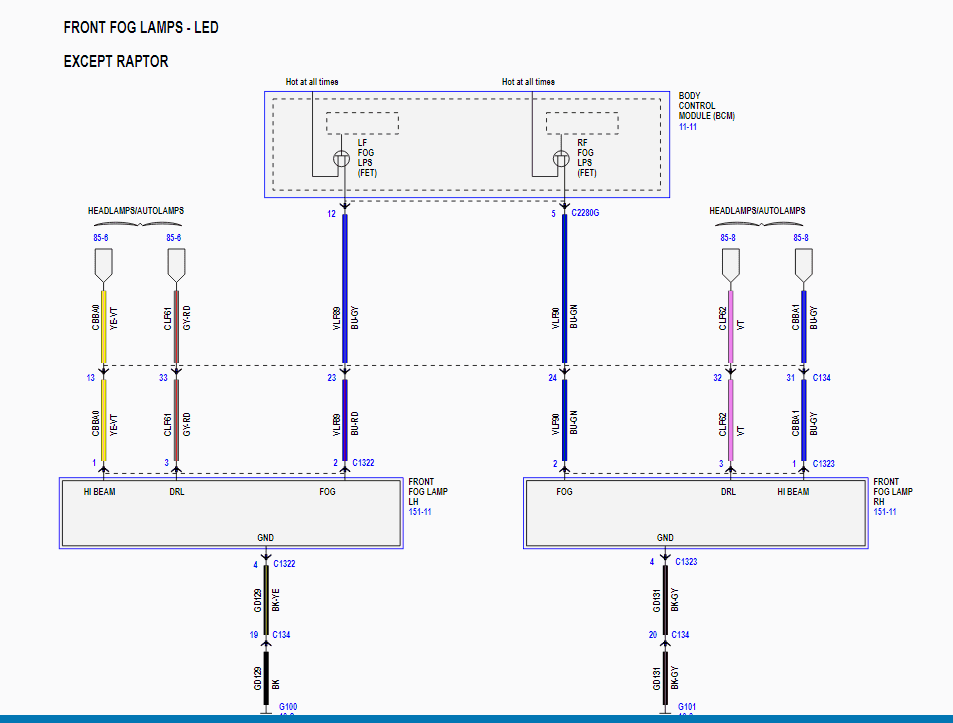Select the Front Fog Lamp RH component box

(695, 513)
